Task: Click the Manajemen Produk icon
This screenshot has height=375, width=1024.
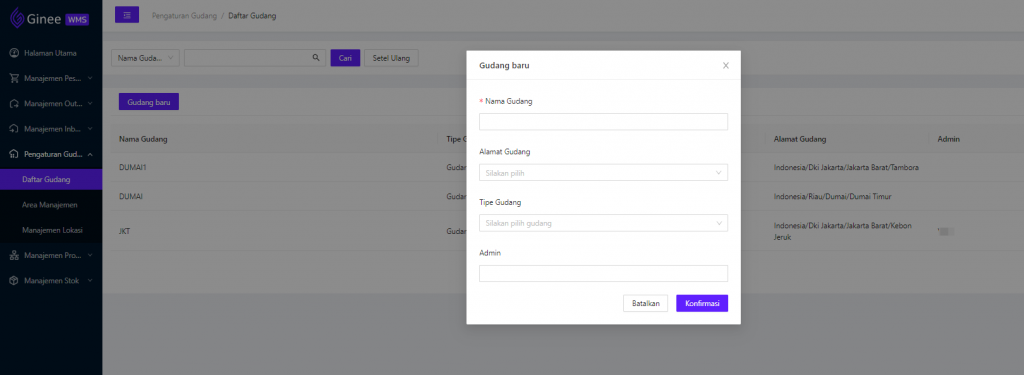Action: coord(14,255)
